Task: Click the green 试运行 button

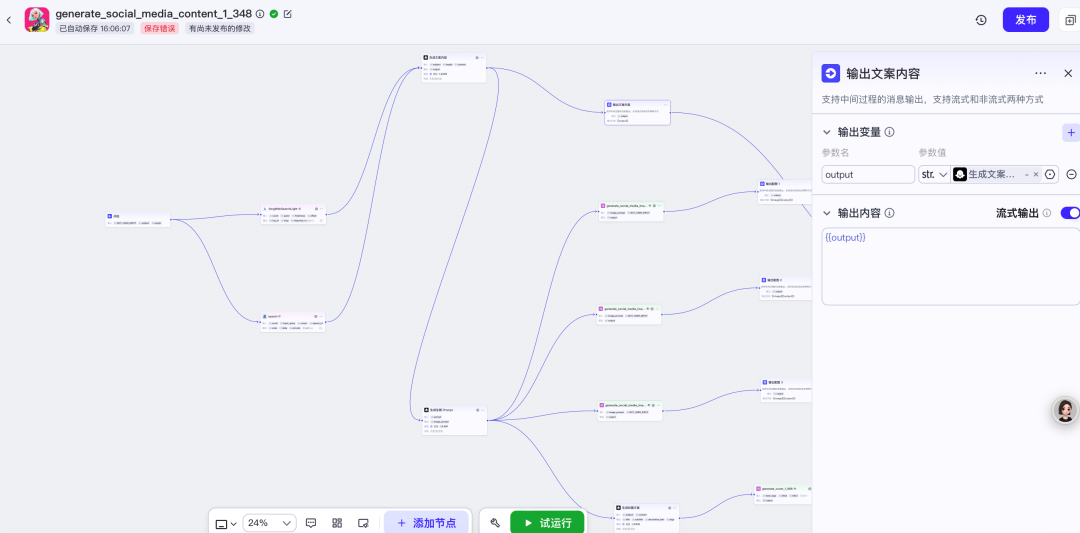Action: pos(547,523)
